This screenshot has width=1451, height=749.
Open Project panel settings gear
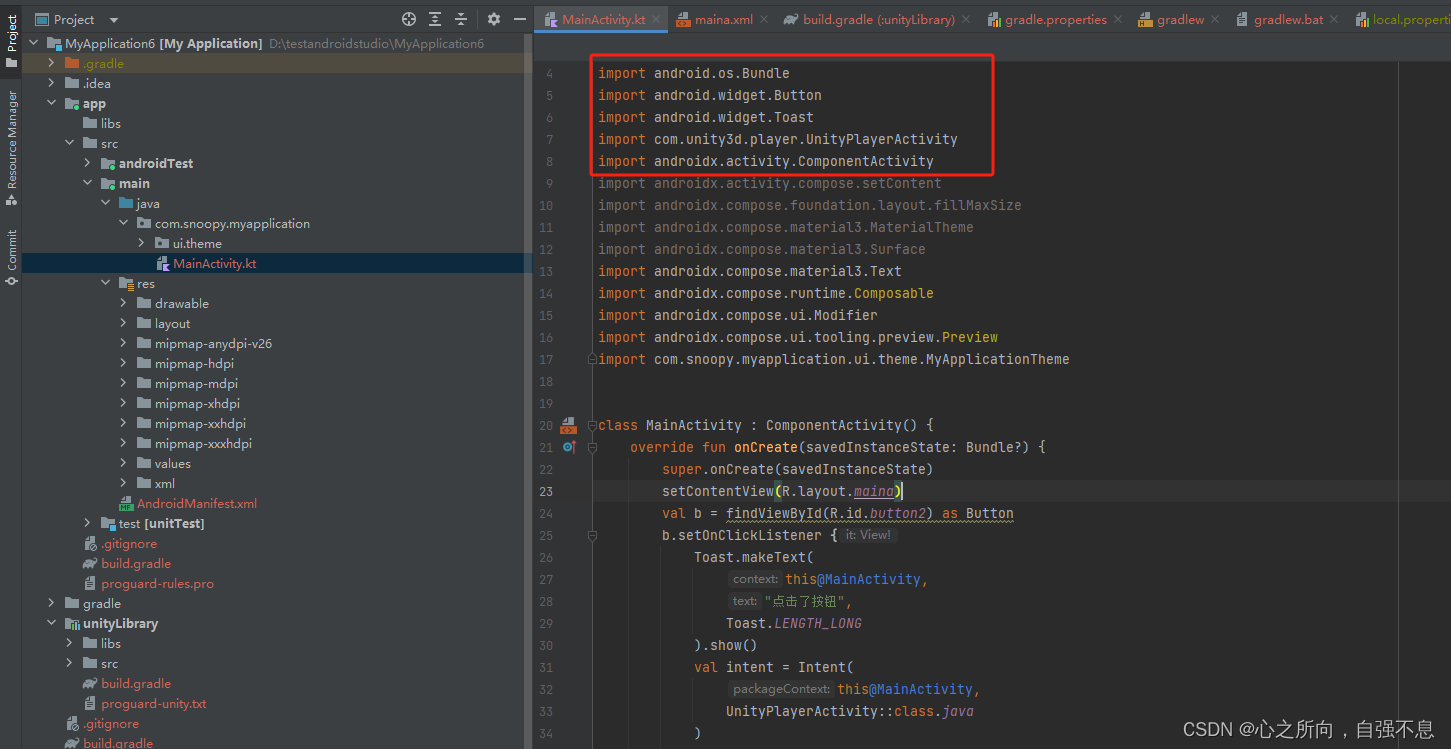494,19
